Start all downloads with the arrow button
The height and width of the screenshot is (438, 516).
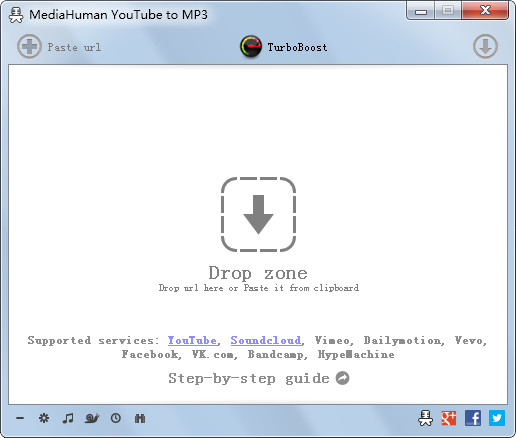click(x=485, y=47)
